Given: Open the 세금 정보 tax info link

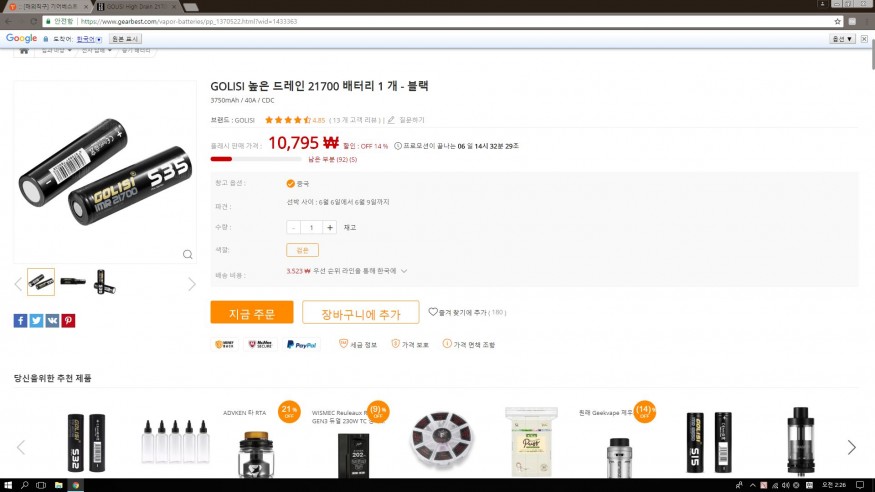Looking at the screenshot, I should 358,345.
